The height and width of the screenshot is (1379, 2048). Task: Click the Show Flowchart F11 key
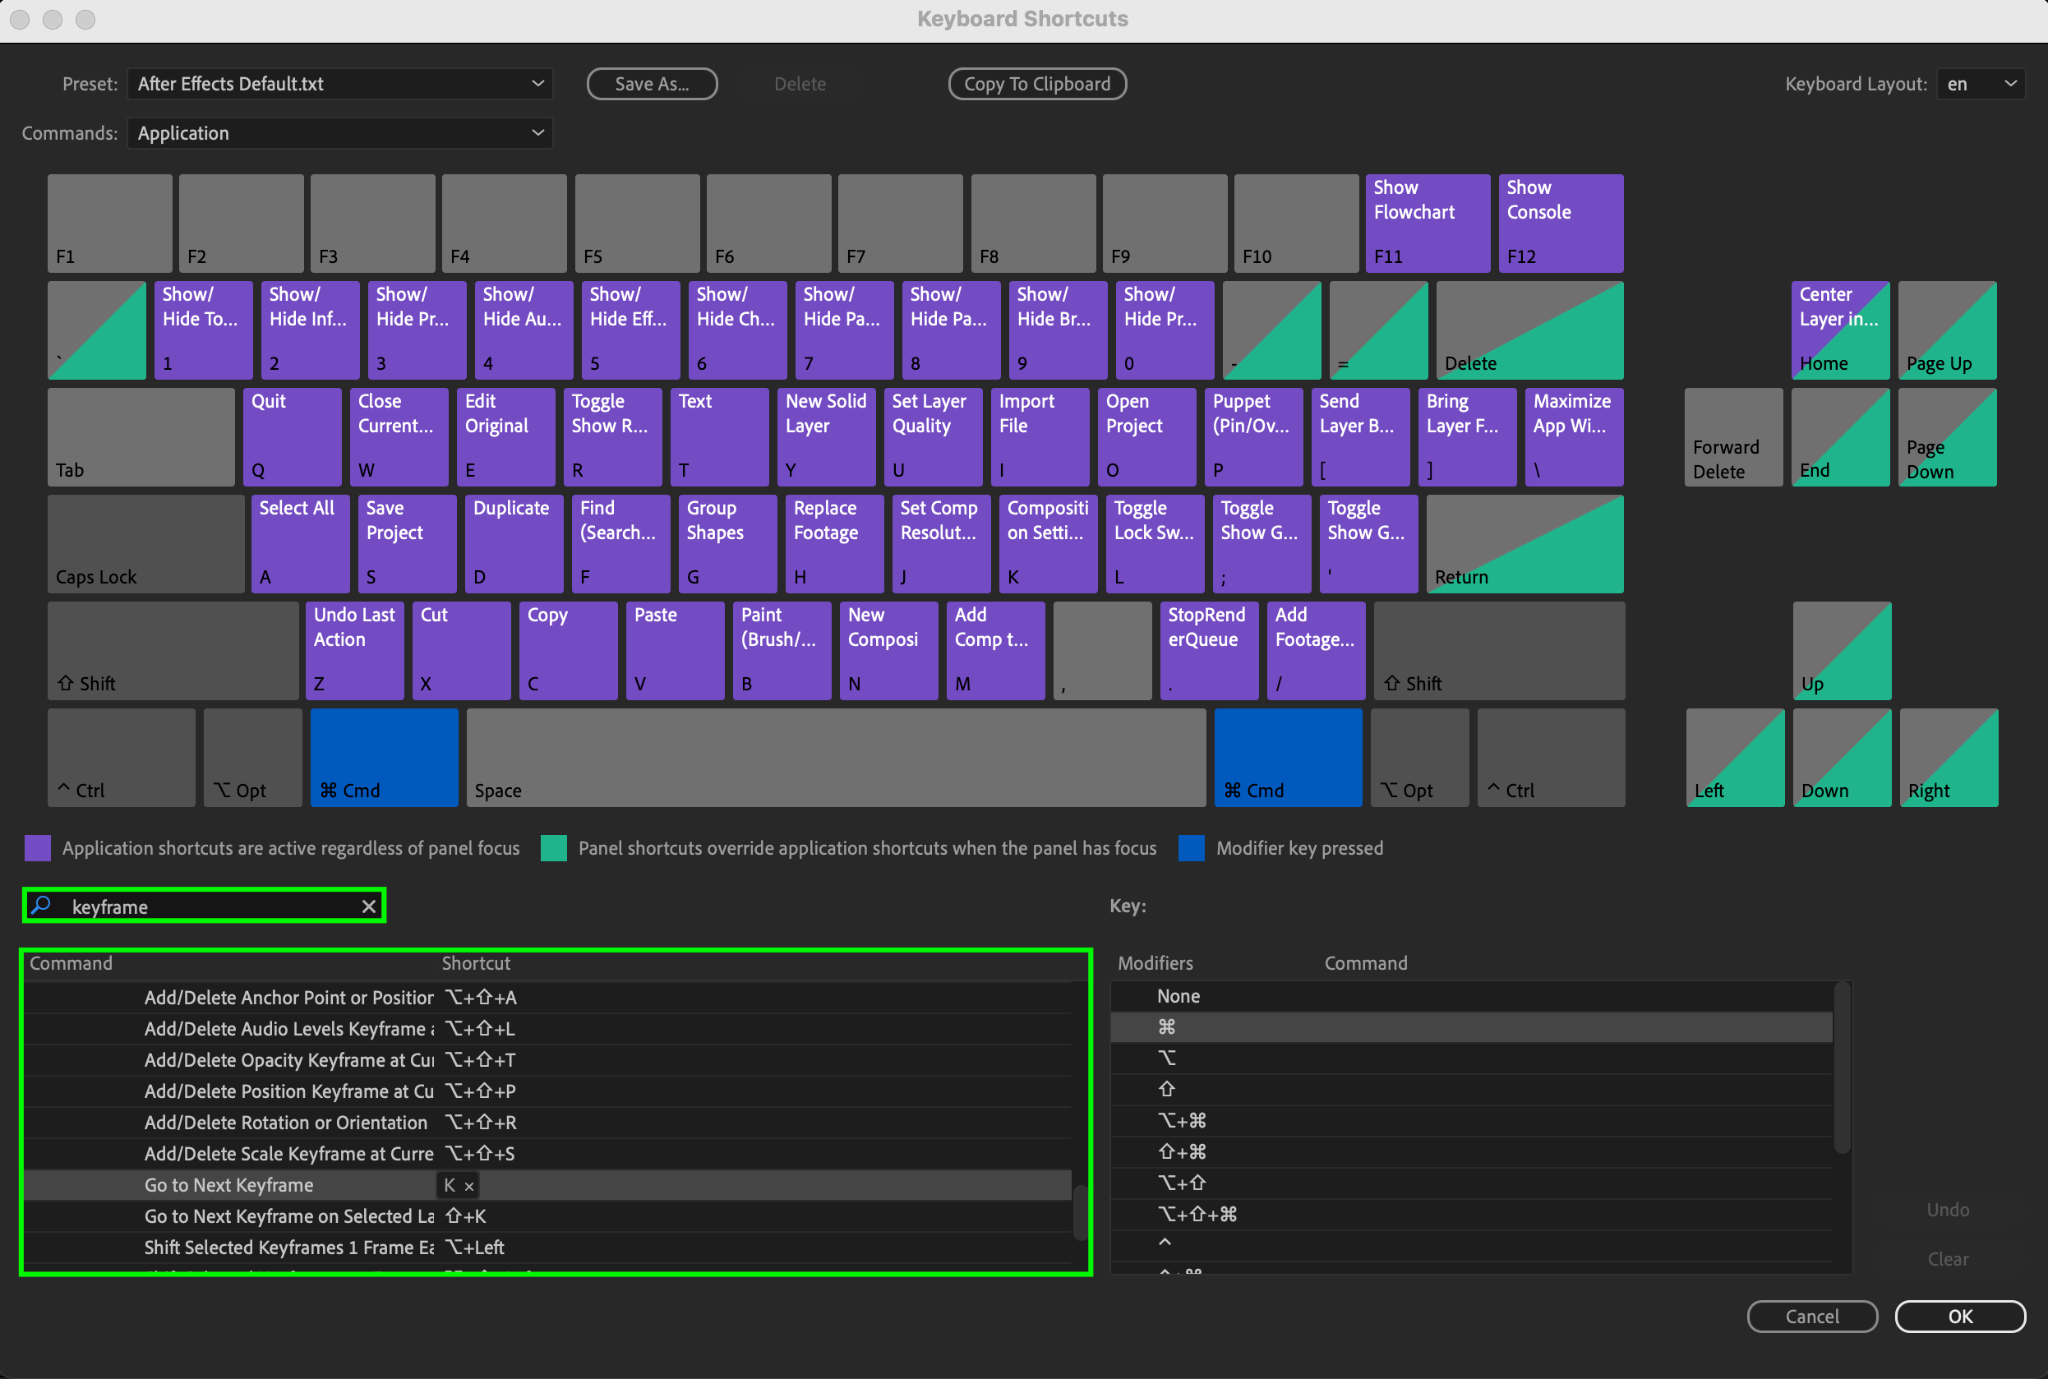coord(1426,223)
